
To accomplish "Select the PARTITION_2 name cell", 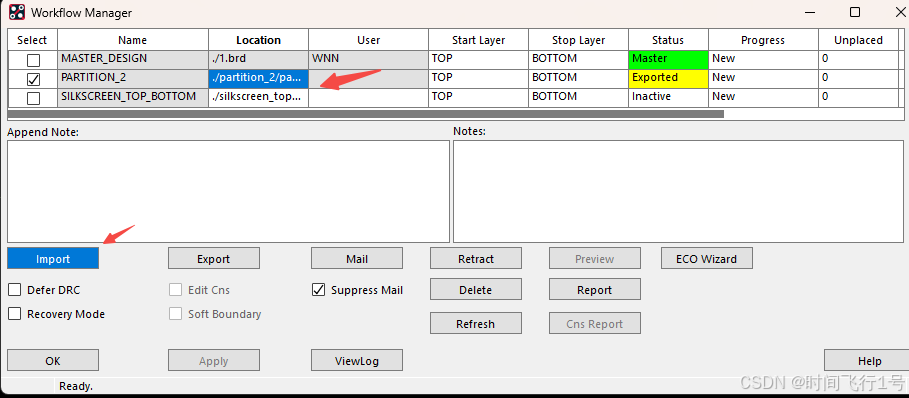I will [x=133, y=79].
